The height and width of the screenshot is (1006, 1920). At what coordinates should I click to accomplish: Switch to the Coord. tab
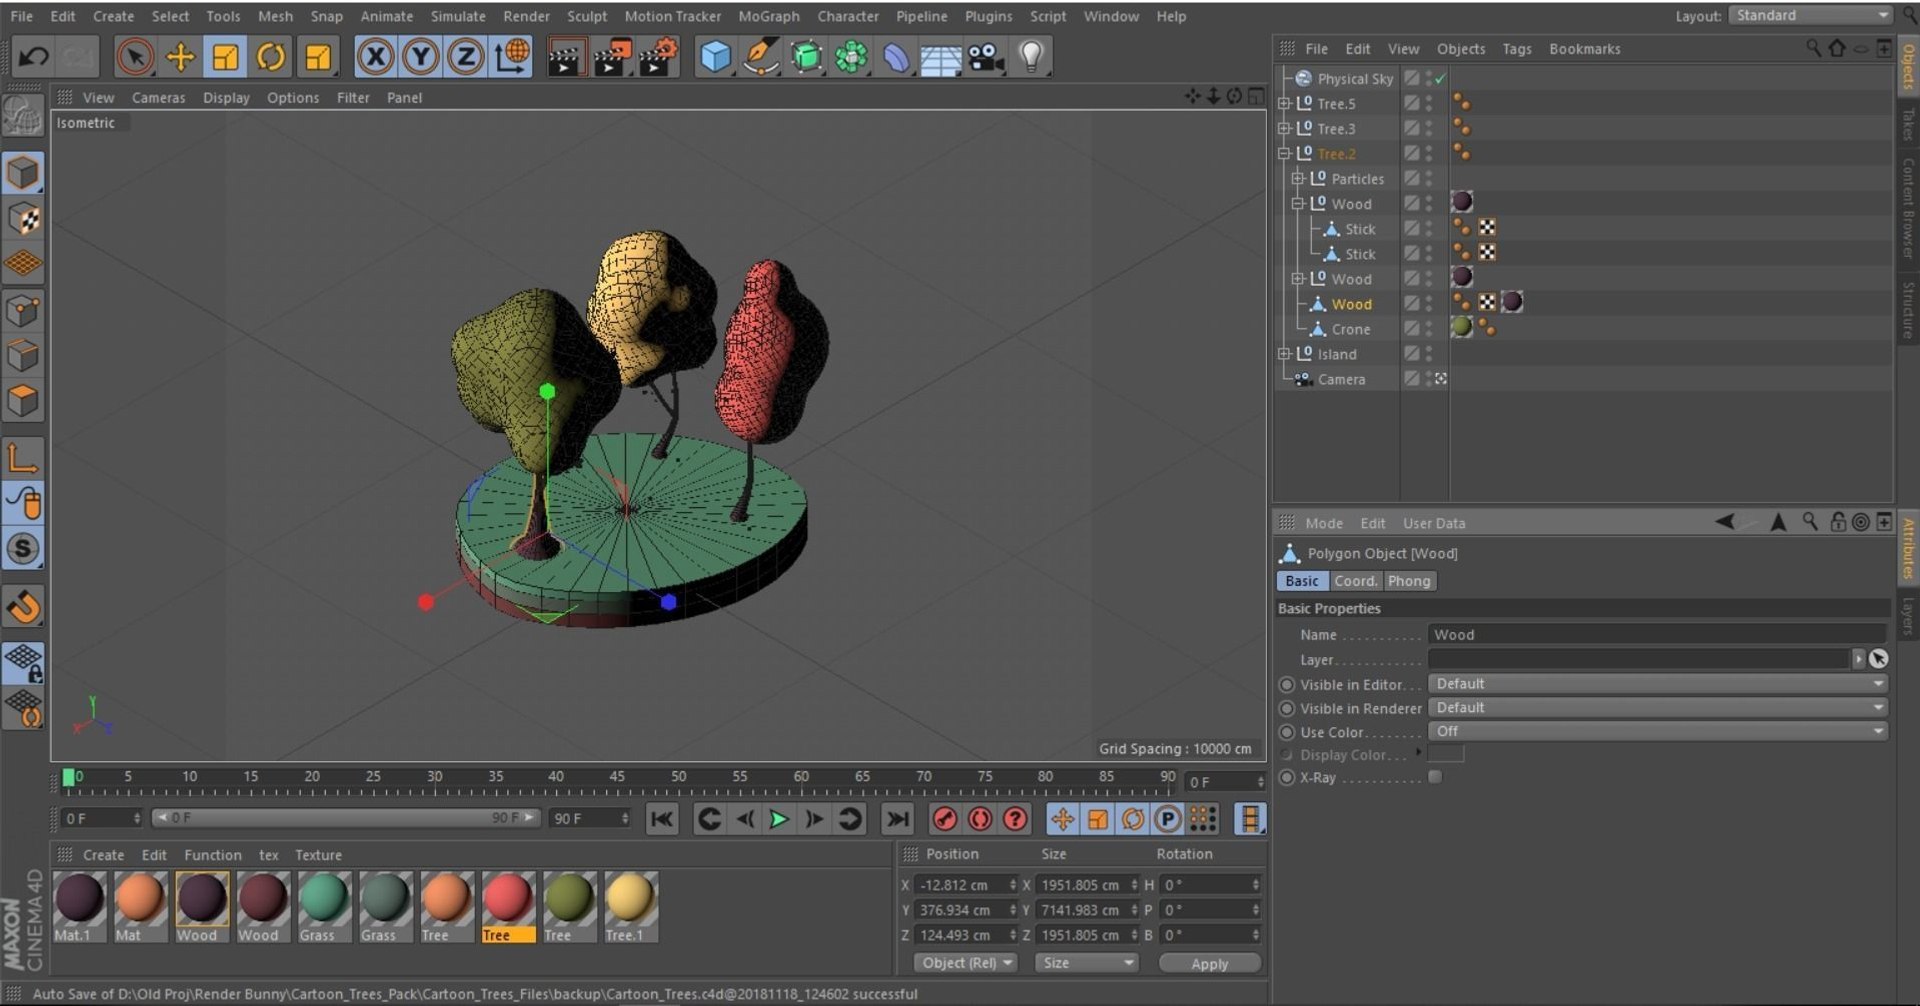[1355, 581]
